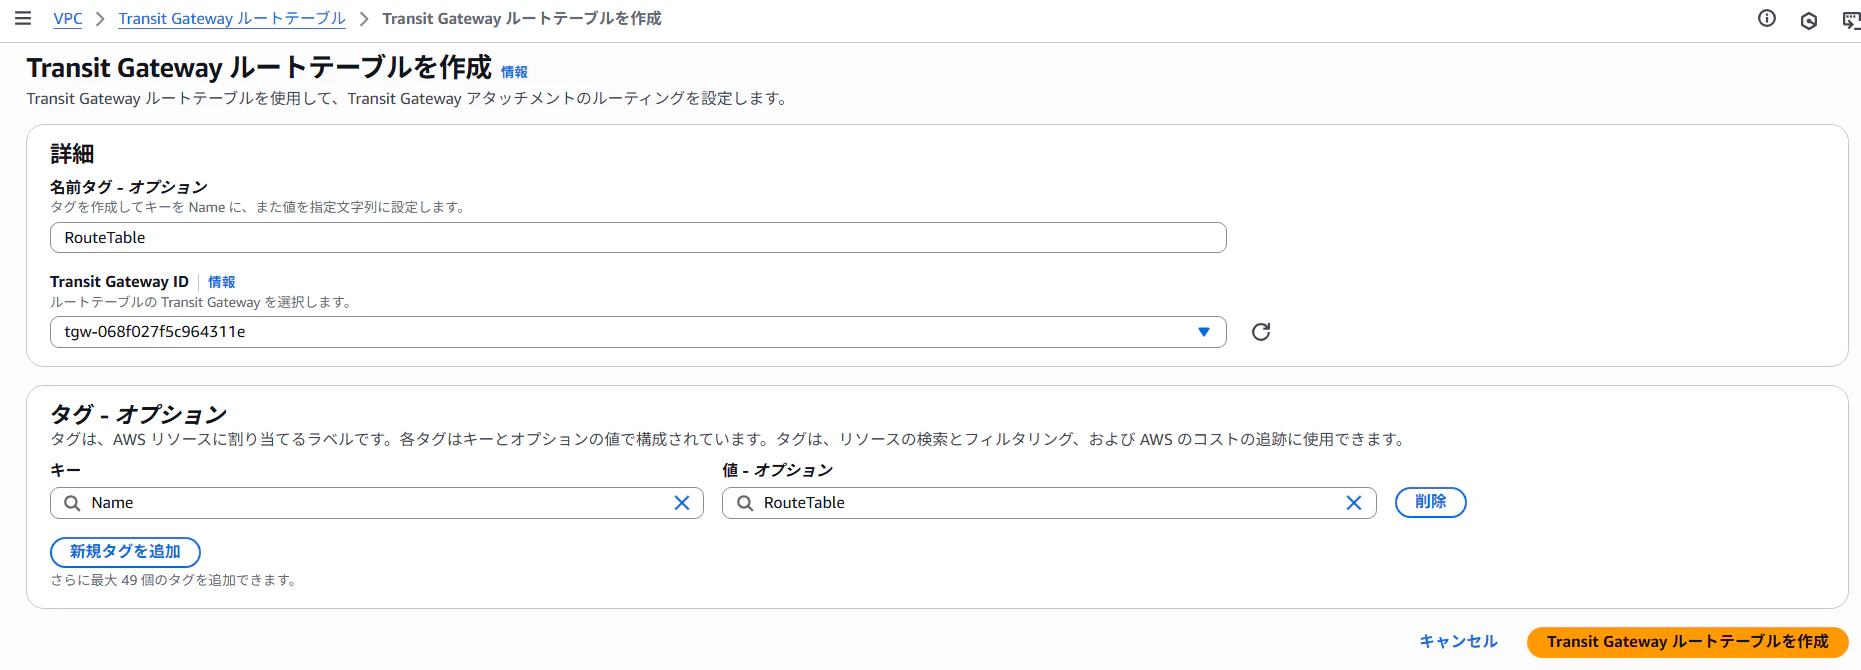Click the 名前タグ - オプション label
This screenshot has height=670, width=1861.
click(x=129, y=187)
